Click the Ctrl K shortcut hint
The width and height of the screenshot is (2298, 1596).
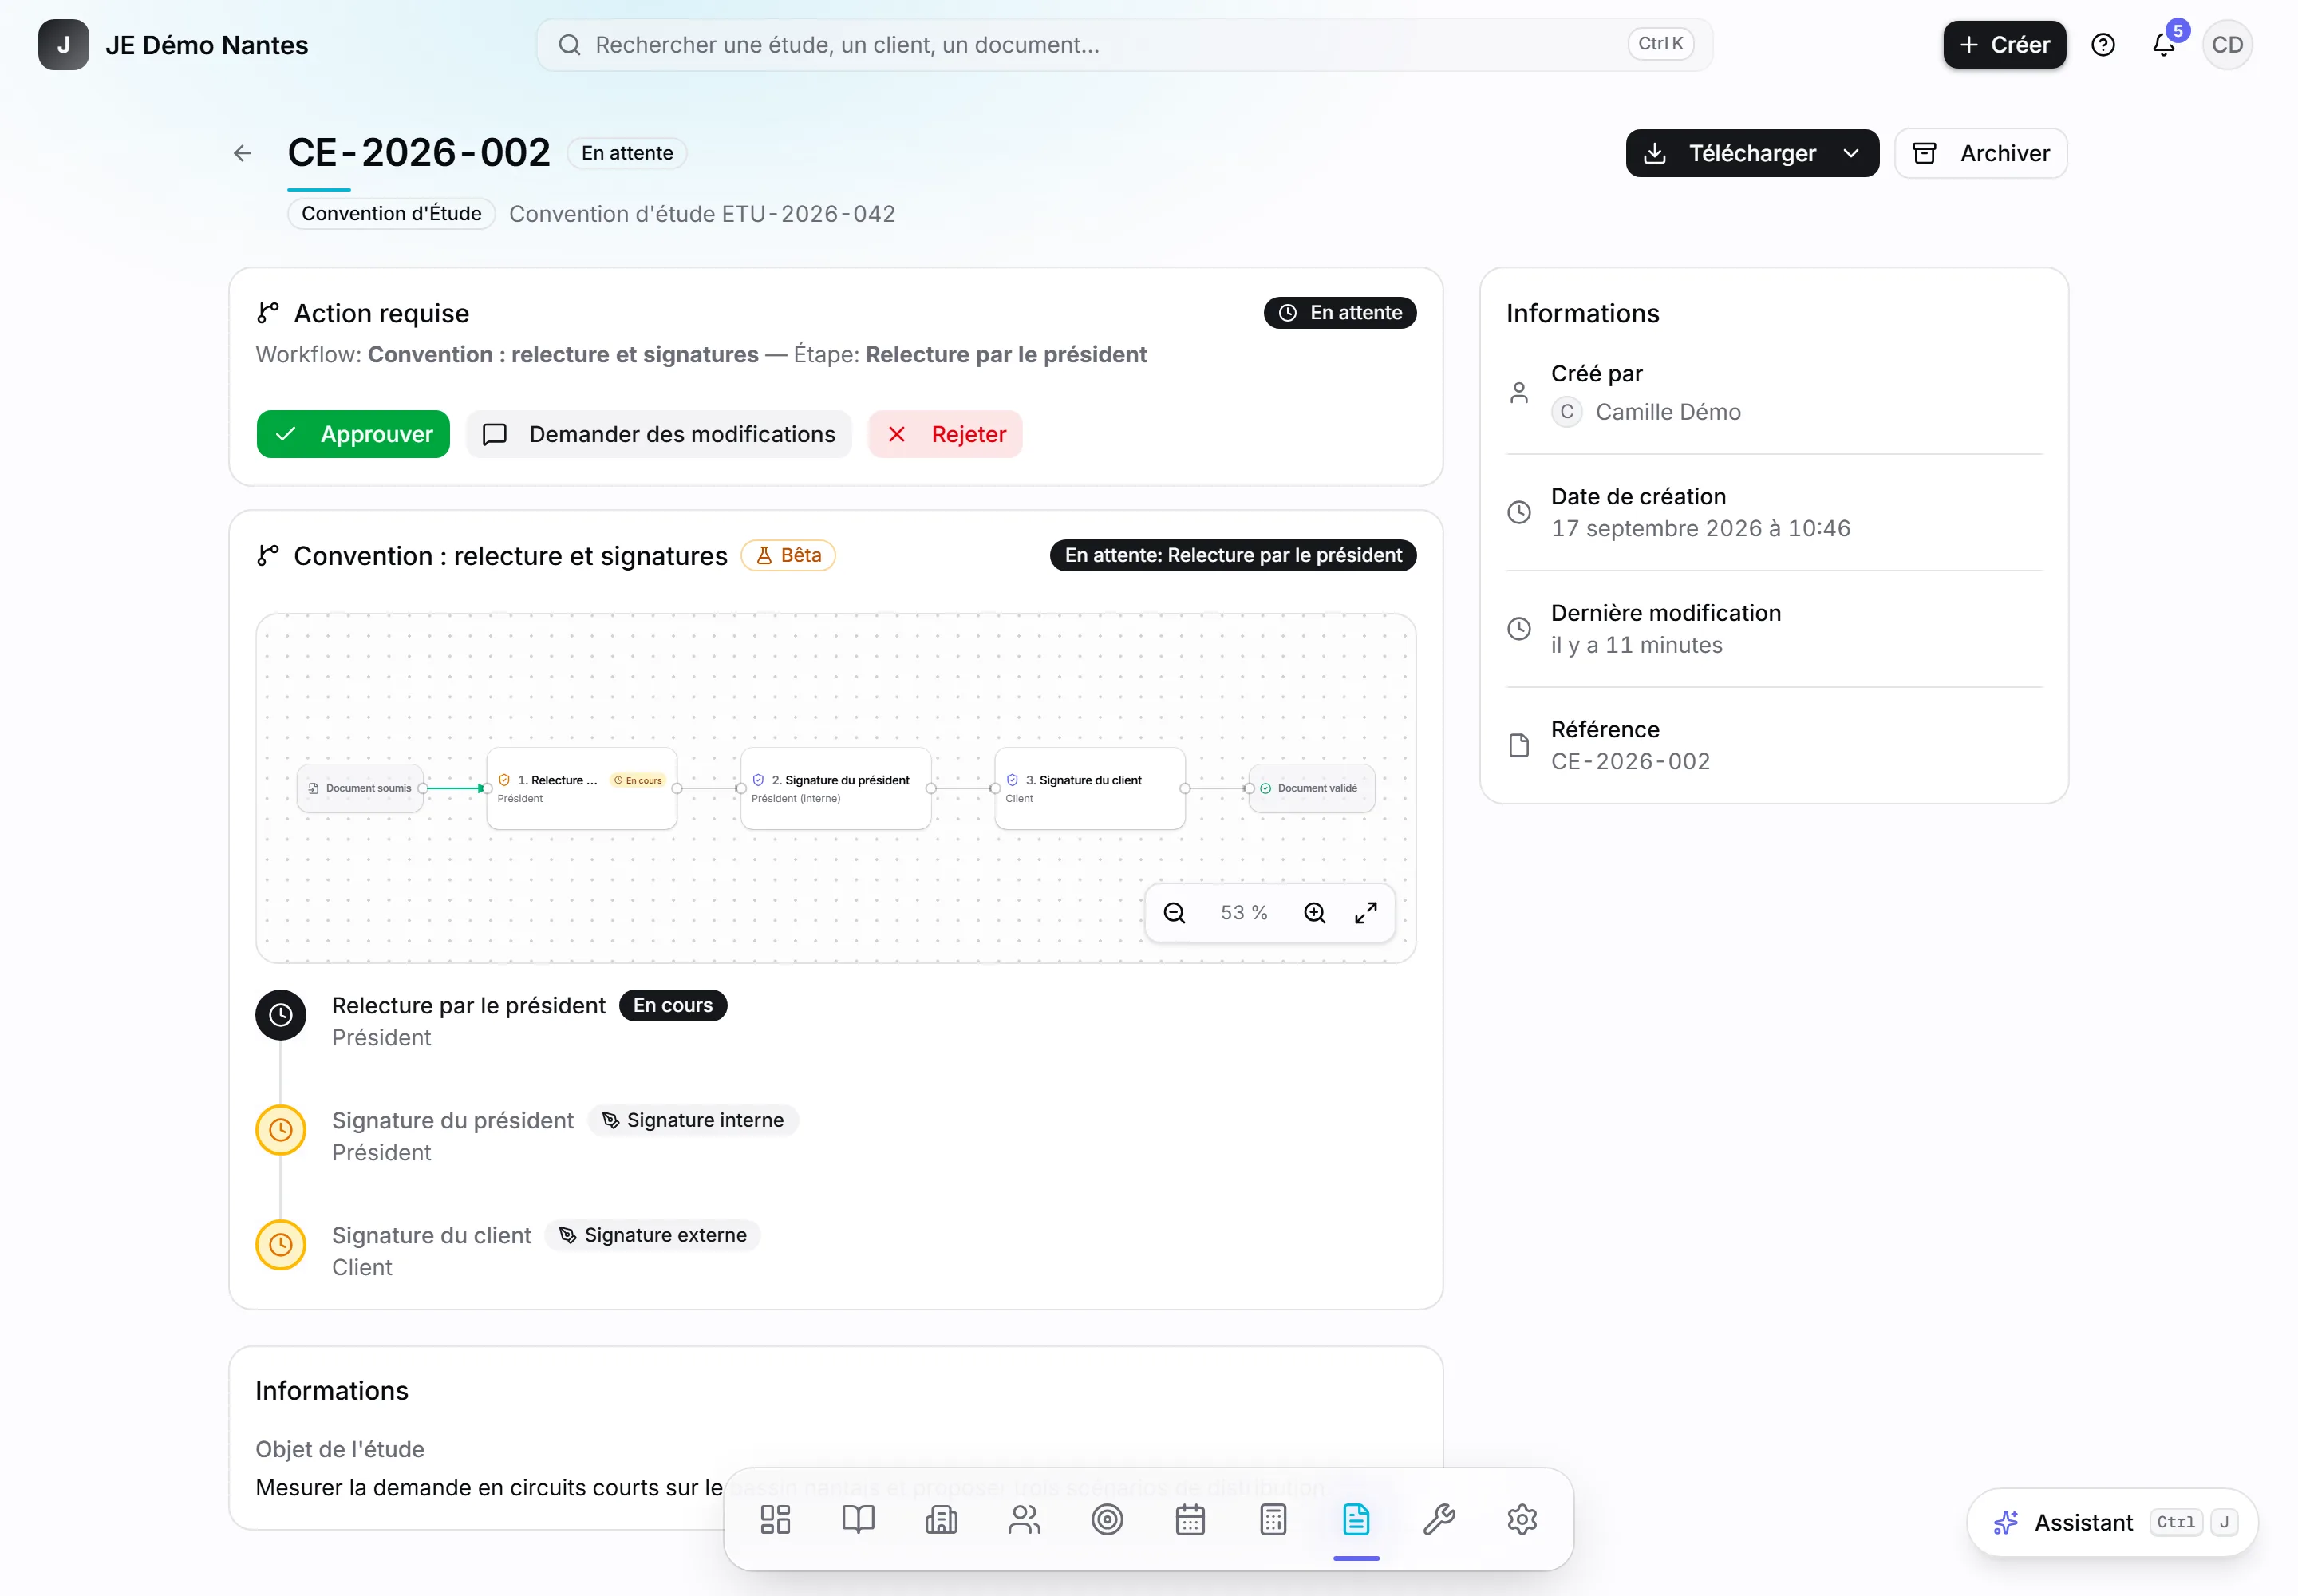pyautogui.click(x=1660, y=44)
